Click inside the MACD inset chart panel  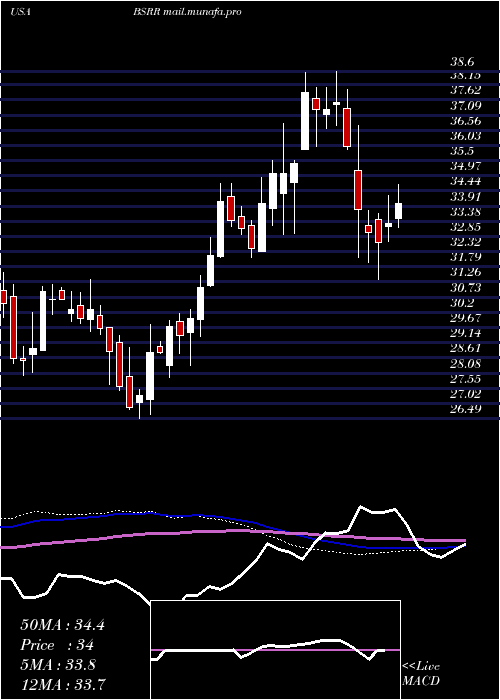pos(275,650)
